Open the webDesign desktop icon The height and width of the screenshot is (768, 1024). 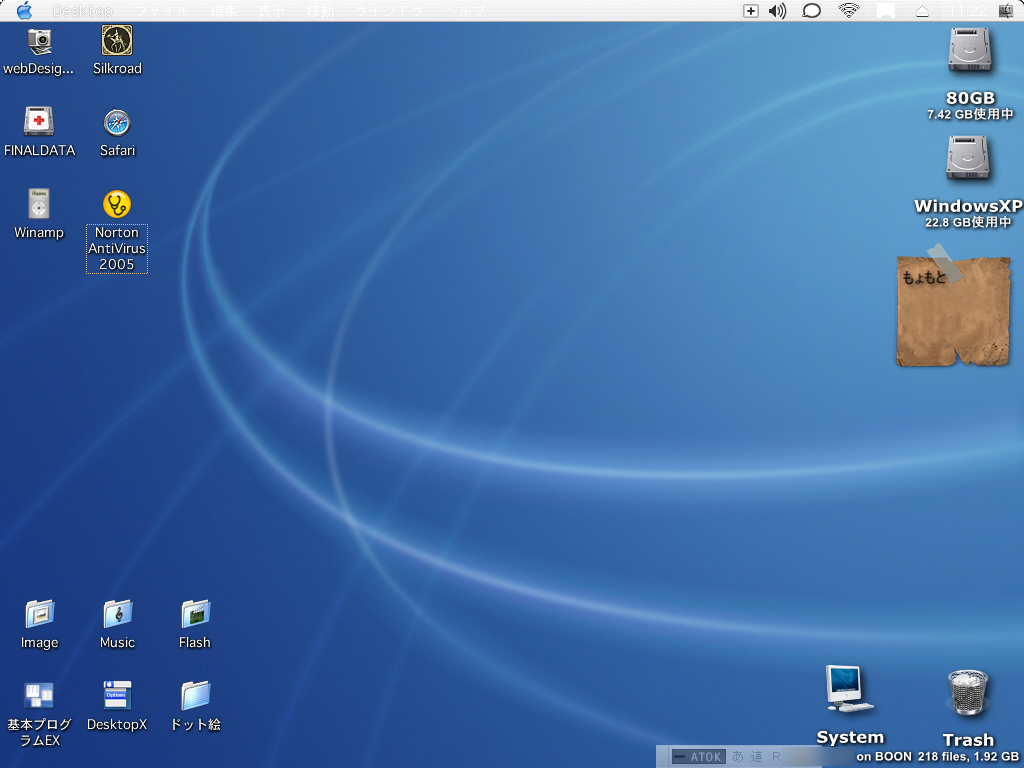coord(39,42)
